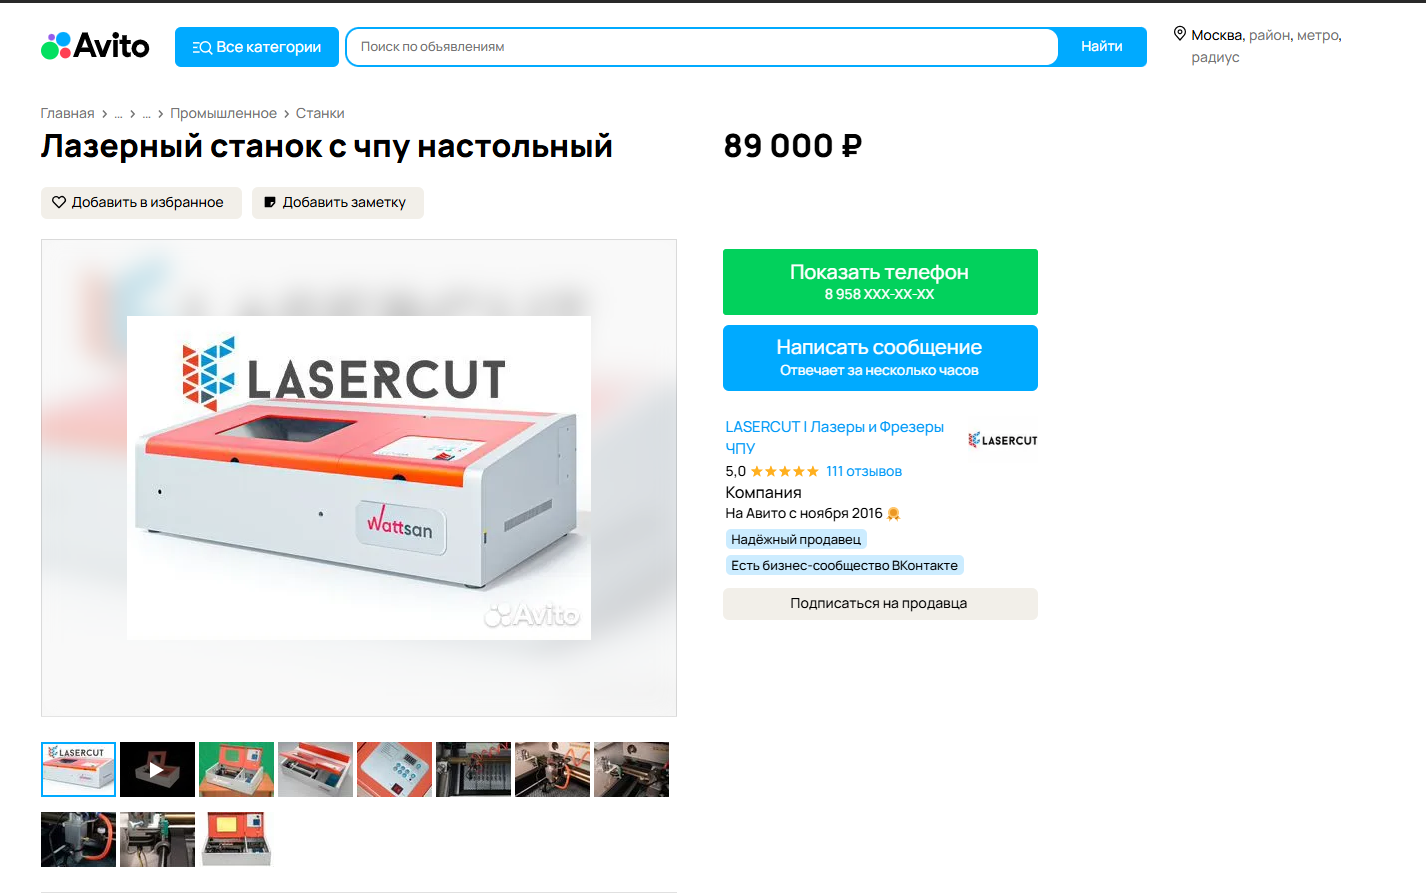Open the LASERCUT seller logo image

click(1003, 440)
